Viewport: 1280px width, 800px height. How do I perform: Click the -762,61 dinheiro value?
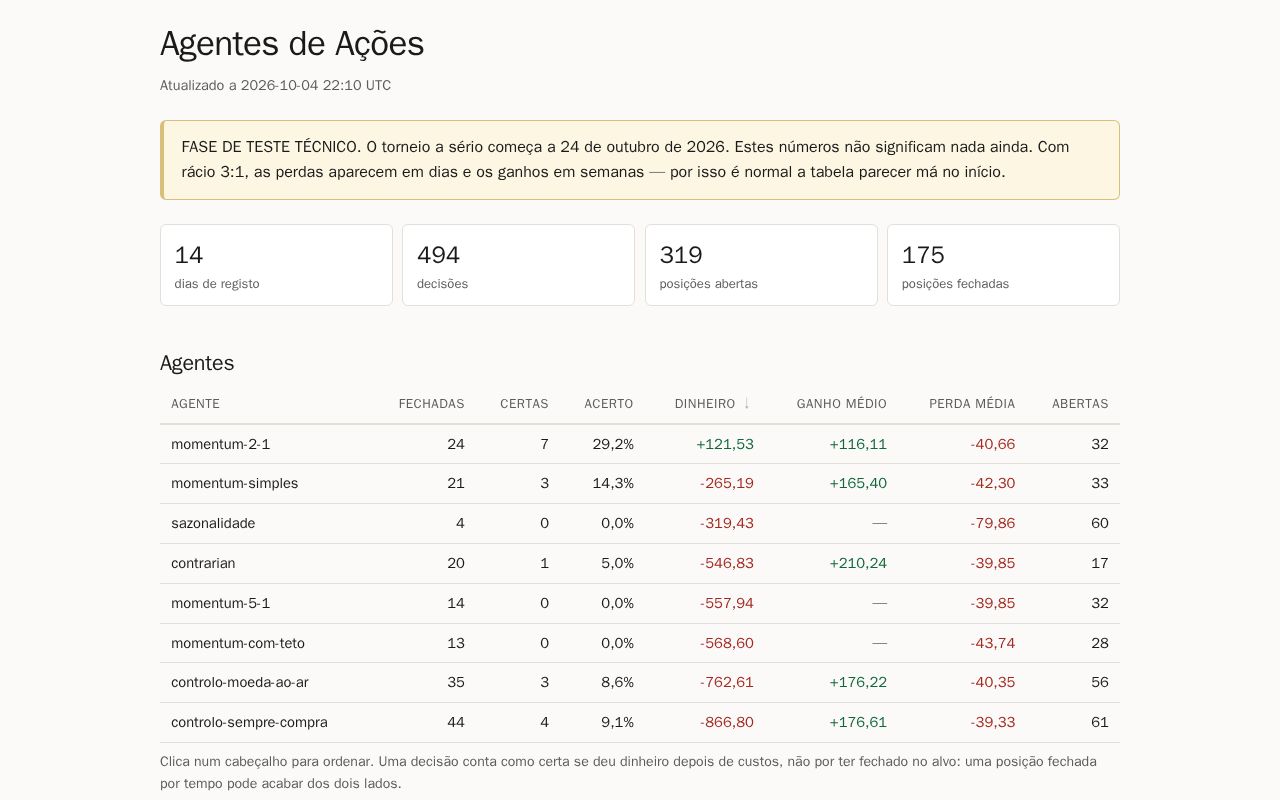(x=727, y=683)
